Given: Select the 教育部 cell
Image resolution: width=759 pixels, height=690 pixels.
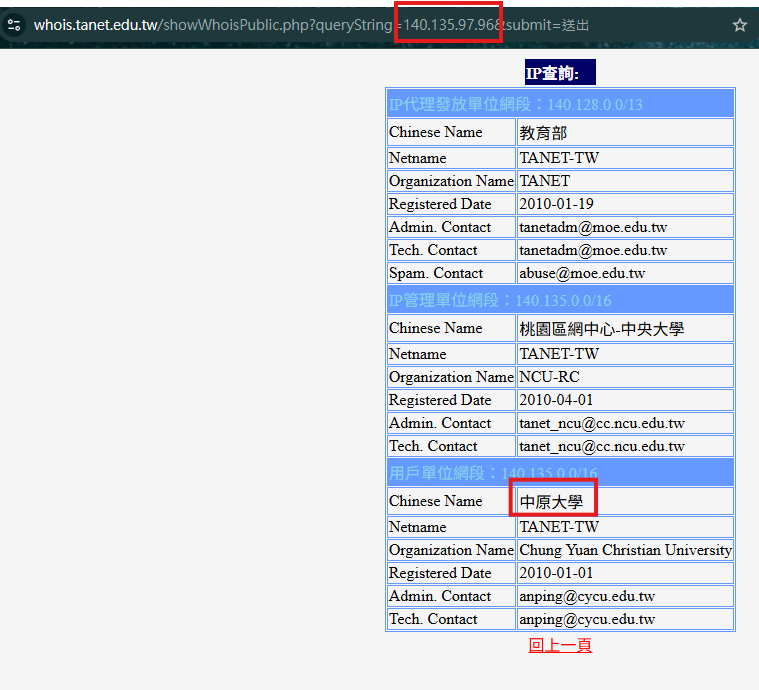Looking at the screenshot, I should coord(625,132).
